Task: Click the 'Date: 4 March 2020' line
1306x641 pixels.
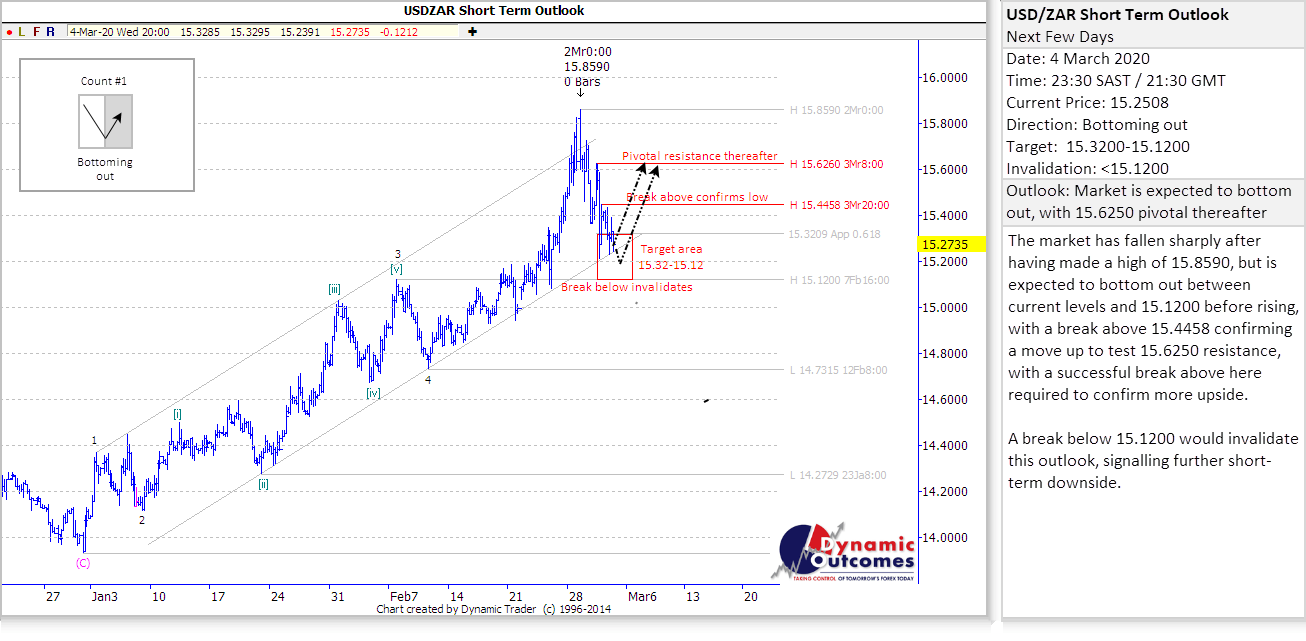Action: (1078, 59)
